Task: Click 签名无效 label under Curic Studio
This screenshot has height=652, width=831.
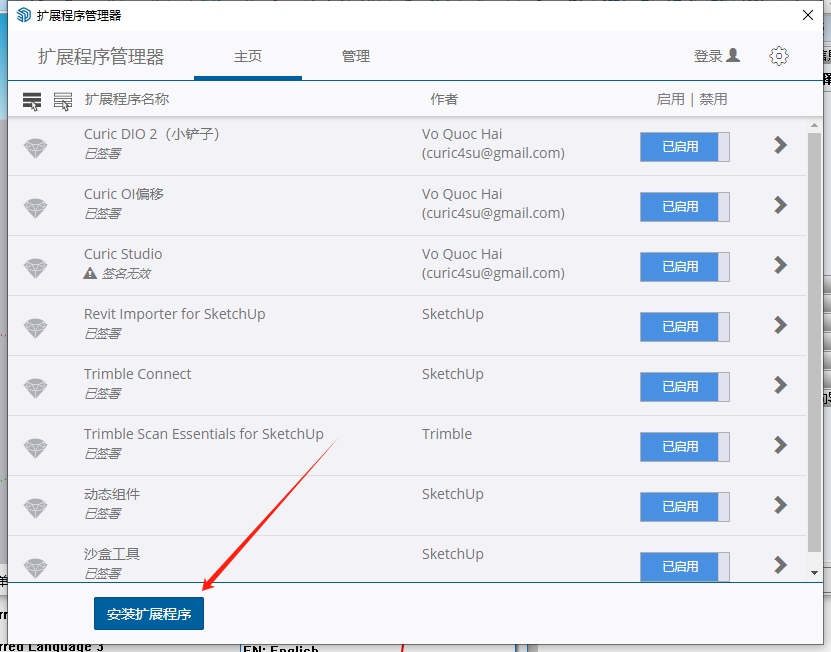Action: pyautogui.click(x=126, y=274)
